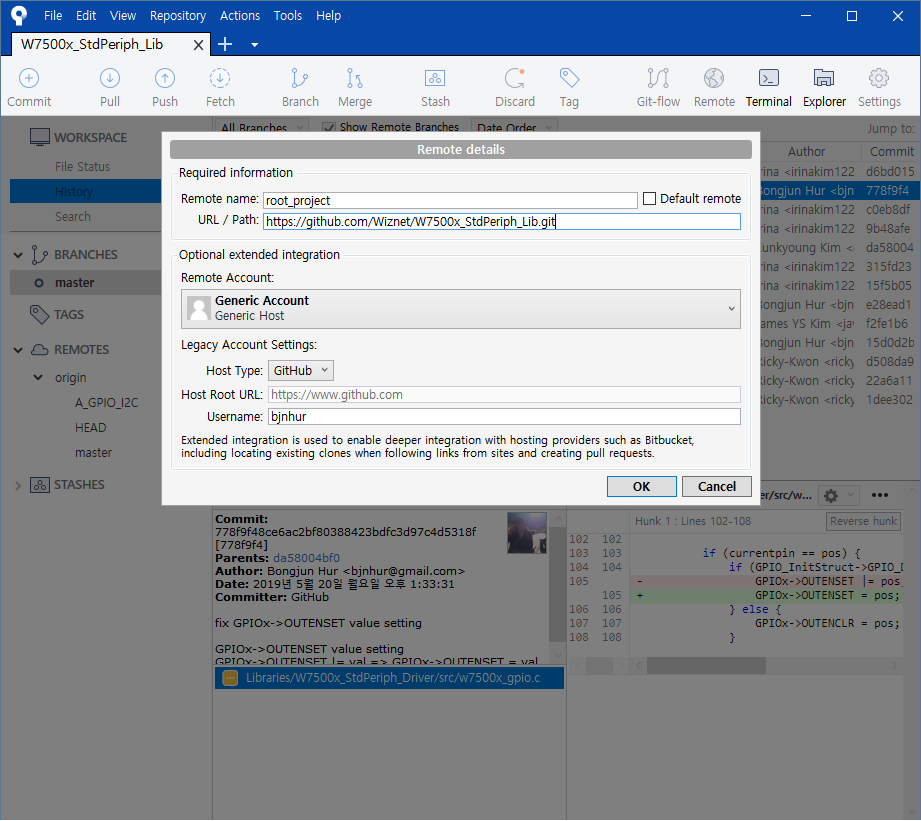Screen dimensions: 921x821
Task: Click the TAGS icon in sidebar
Action: pos(39,315)
